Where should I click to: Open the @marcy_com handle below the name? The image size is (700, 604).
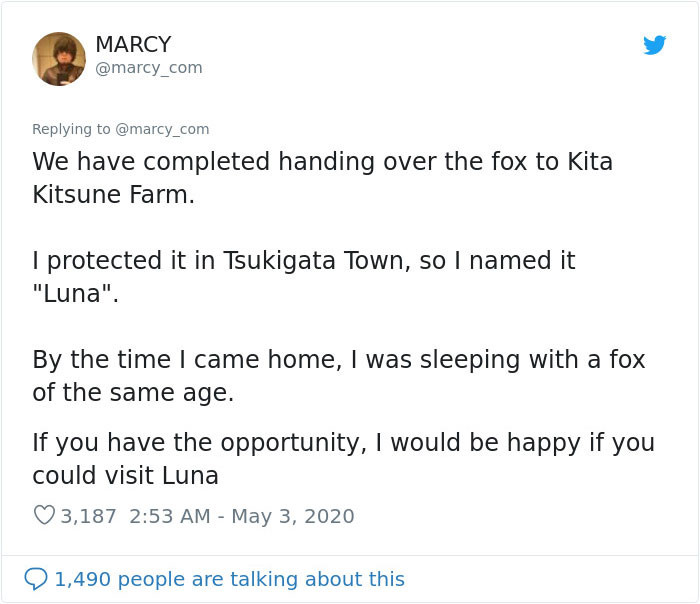click(x=148, y=68)
